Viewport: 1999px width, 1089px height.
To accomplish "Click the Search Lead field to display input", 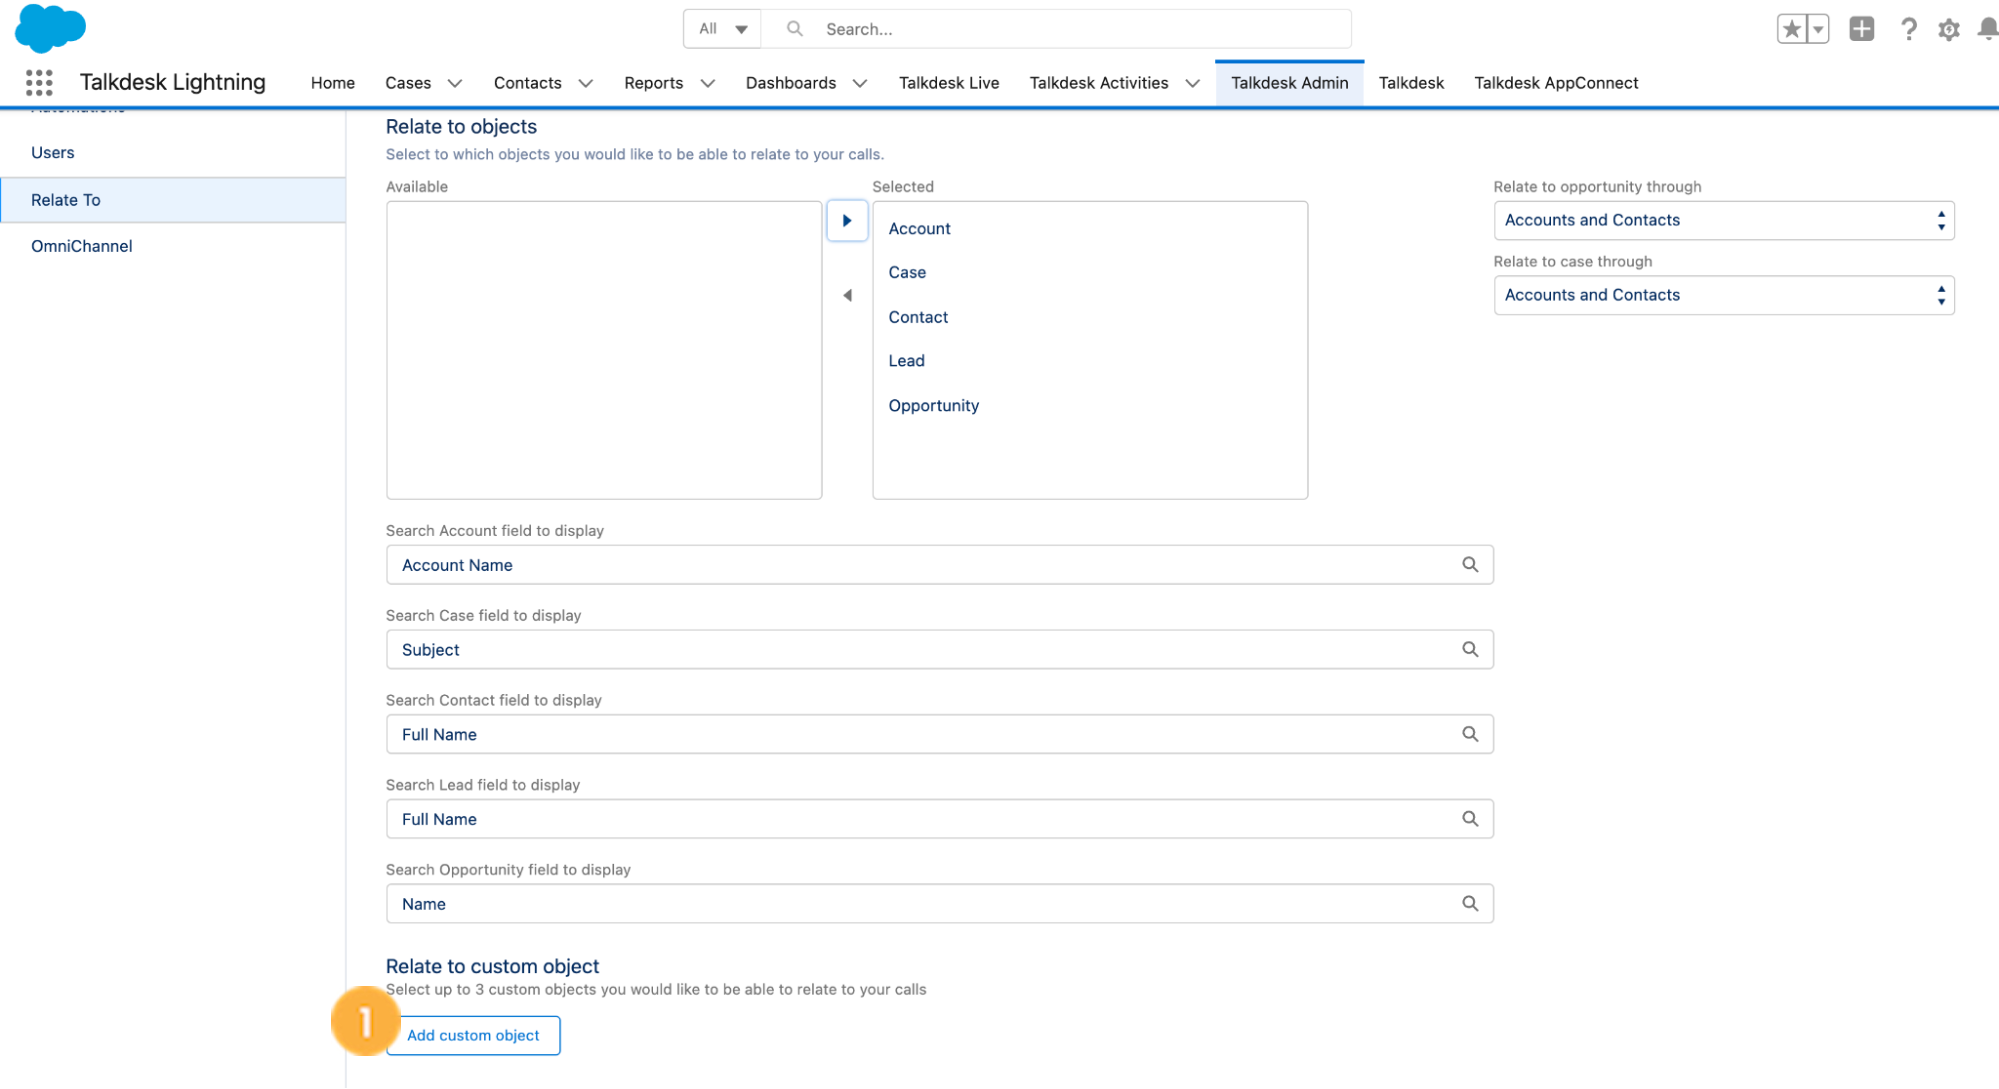I will point(939,819).
